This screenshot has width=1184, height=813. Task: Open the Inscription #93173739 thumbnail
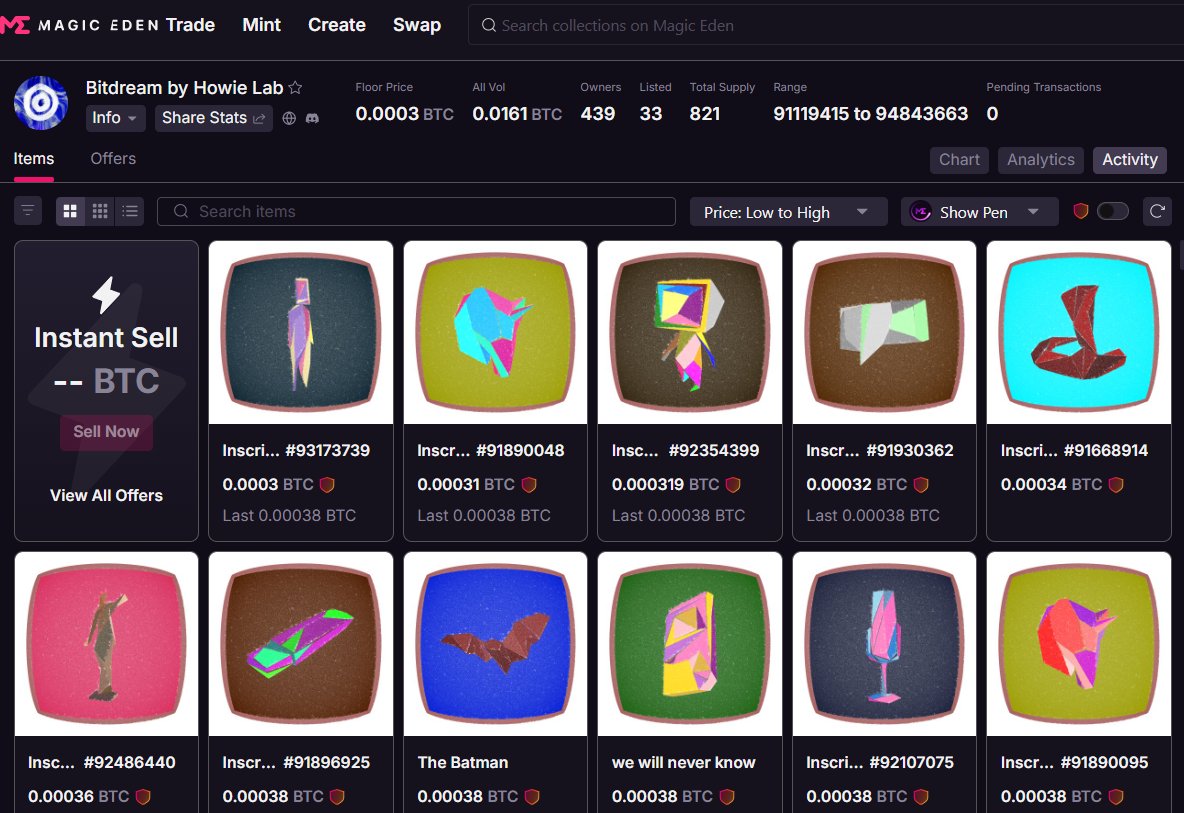click(301, 333)
